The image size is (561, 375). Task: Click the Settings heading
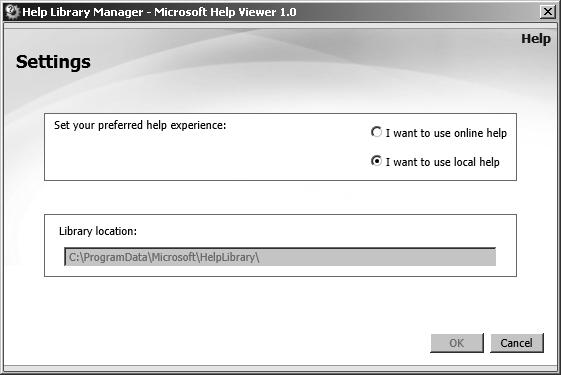tap(53, 62)
